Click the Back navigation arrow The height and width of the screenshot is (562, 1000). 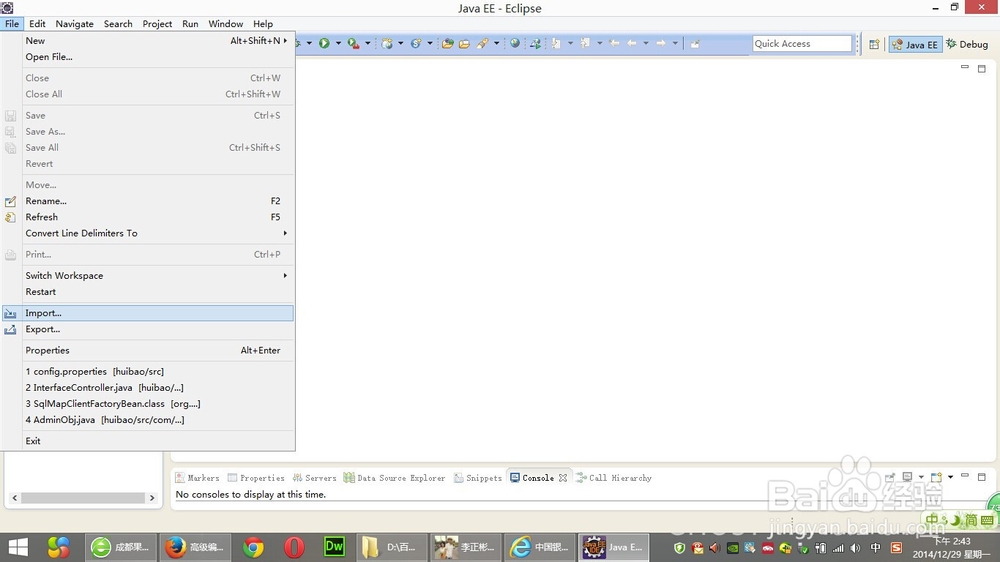coord(631,43)
